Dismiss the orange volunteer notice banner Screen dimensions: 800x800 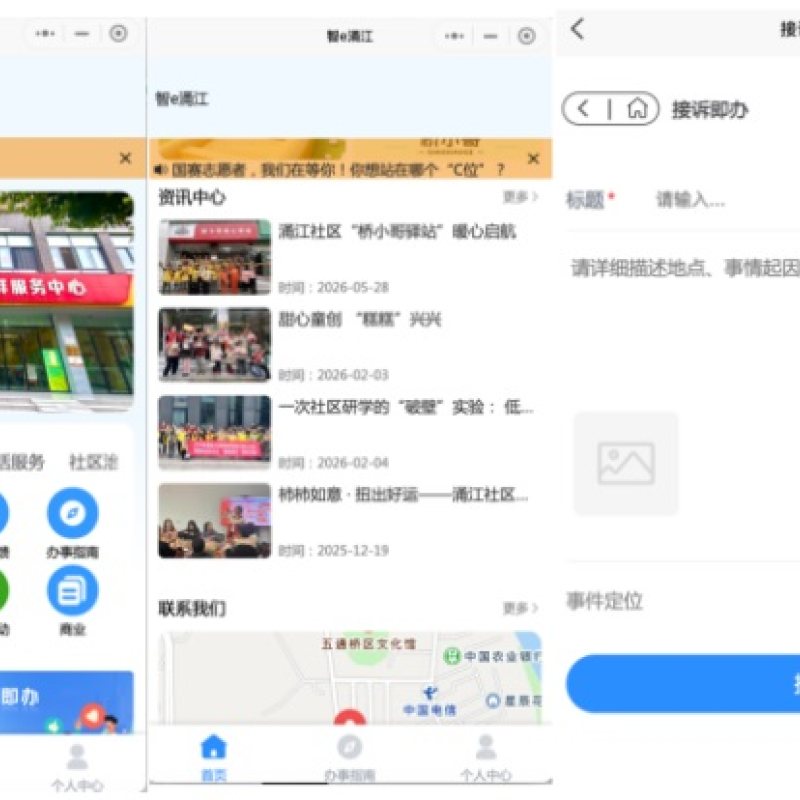tap(533, 159)
